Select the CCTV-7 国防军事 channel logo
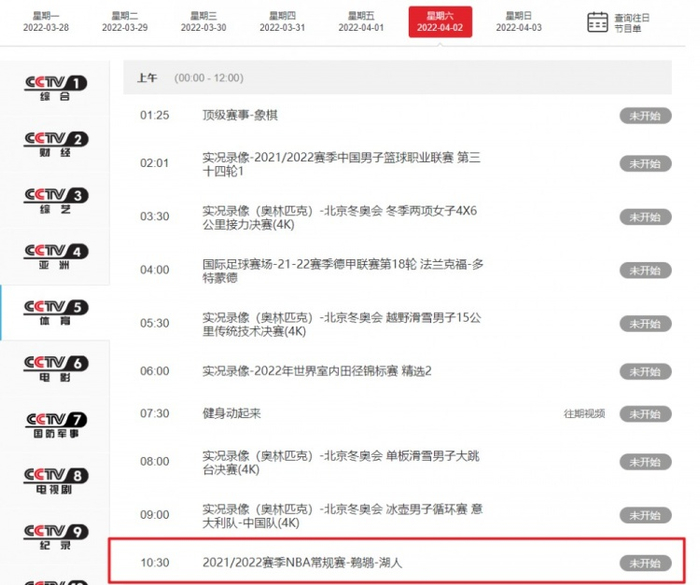The height and width of the screenshot is (585, 700). (x=55, y=425)
